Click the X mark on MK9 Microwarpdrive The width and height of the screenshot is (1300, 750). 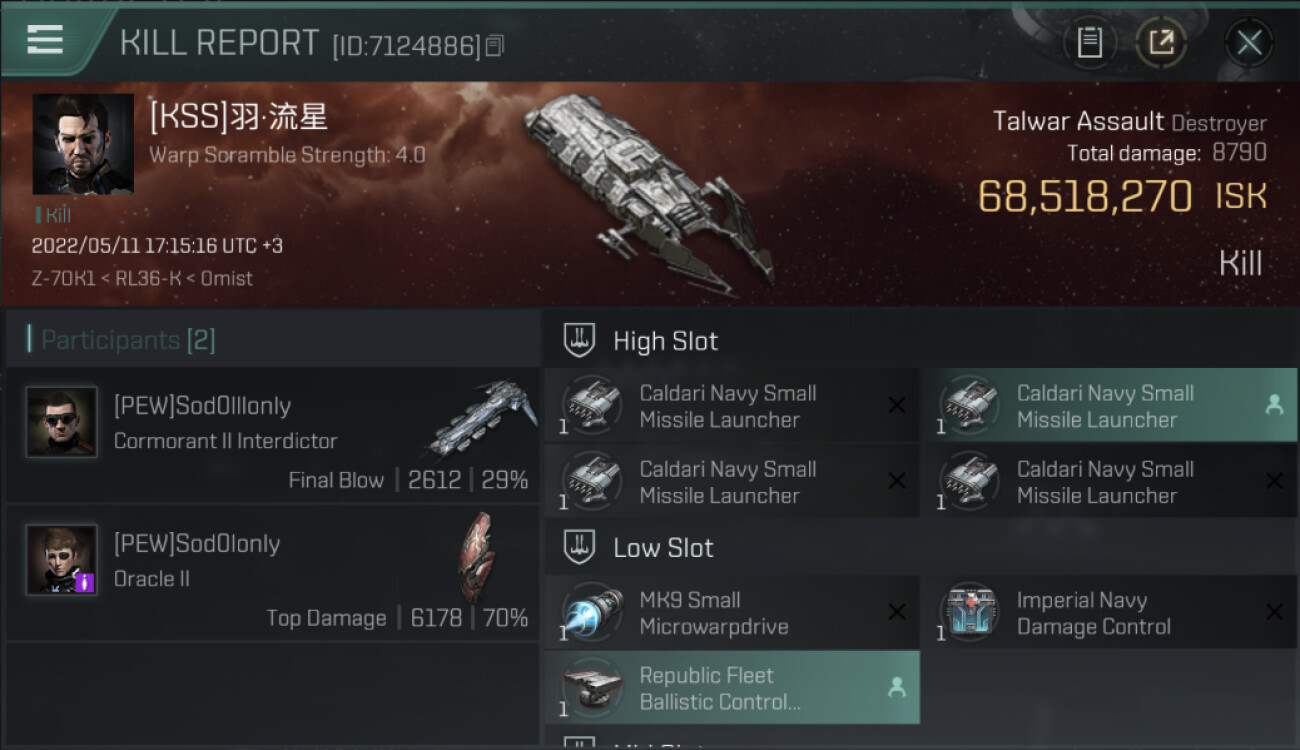coord(897,612)
